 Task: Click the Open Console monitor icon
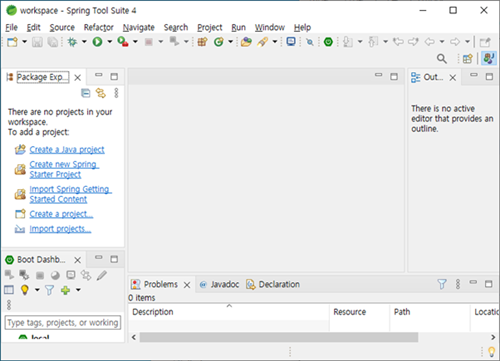pyautogui.click(x=291, y=42)
